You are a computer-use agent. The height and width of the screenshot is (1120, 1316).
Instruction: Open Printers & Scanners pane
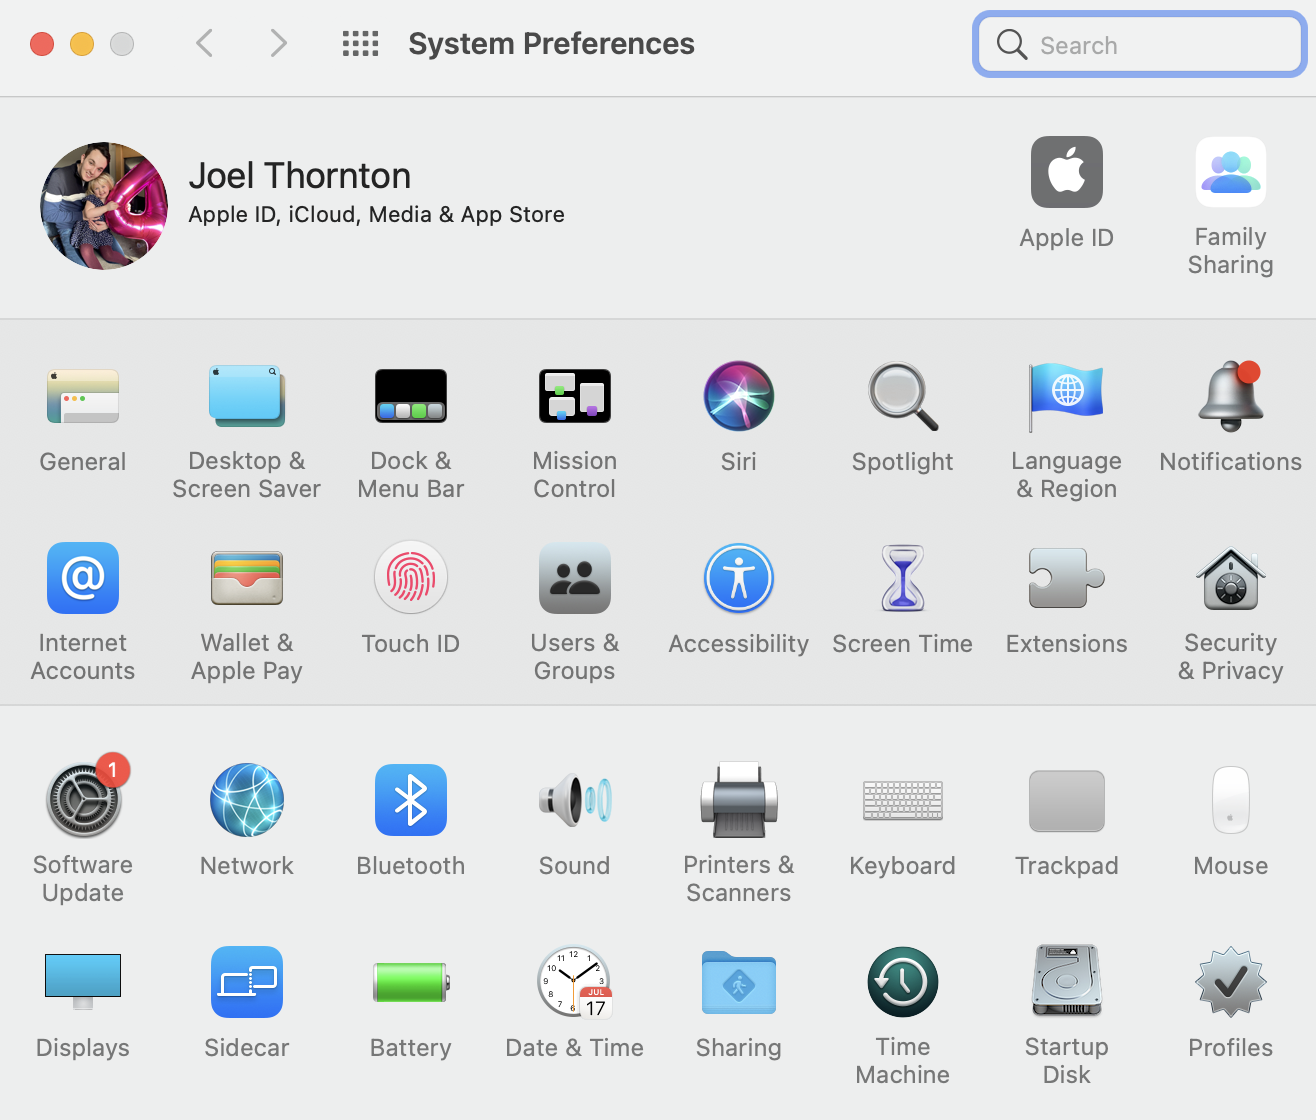click(739, 800)
